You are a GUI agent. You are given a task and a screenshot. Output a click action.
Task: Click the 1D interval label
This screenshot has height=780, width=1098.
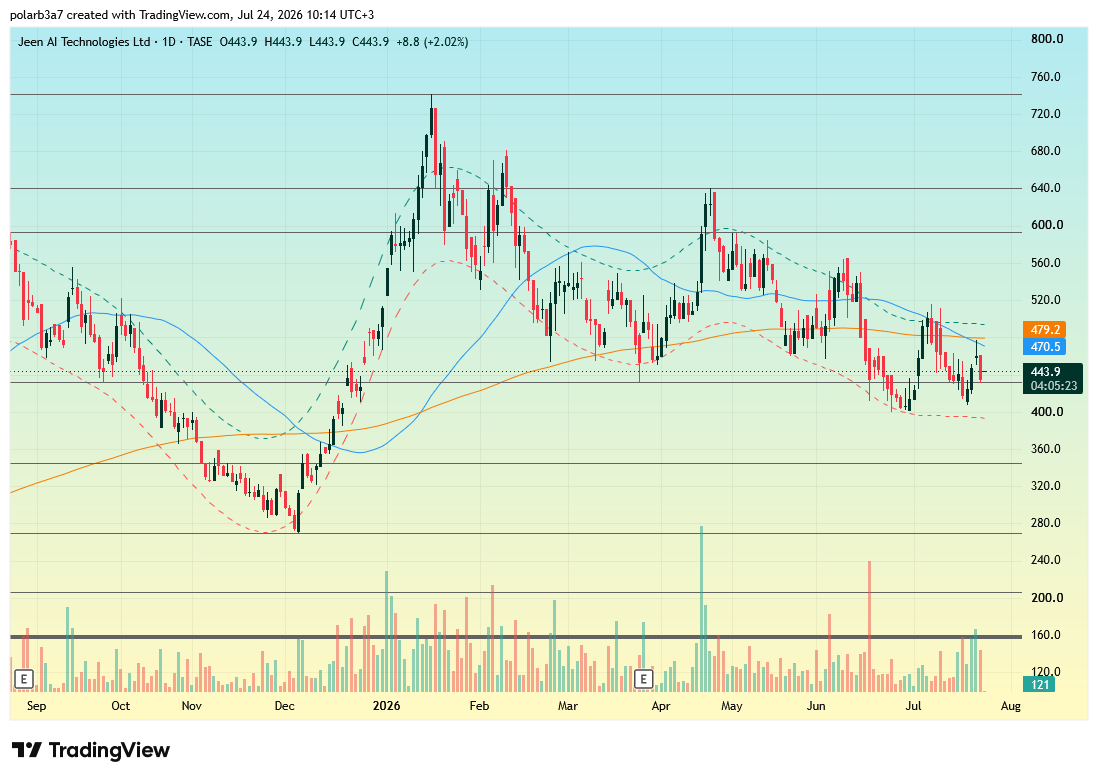[169, 42]
